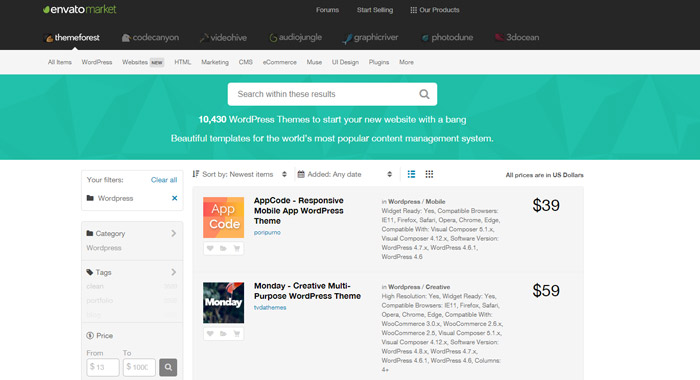This screenshot has height=380, width=700.
Task: Select the clean tag filter
Action: [95, 286]
